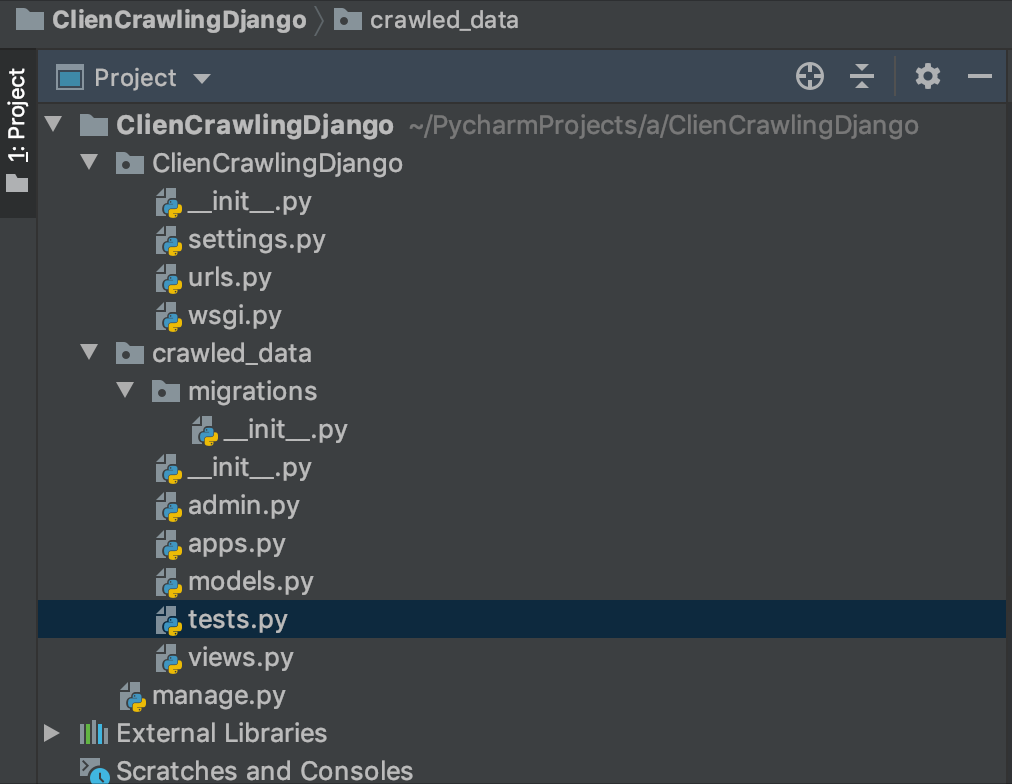
Task: Click the inner ClienCrawlingDjango package folder icon
Action: tap(130, 163)
